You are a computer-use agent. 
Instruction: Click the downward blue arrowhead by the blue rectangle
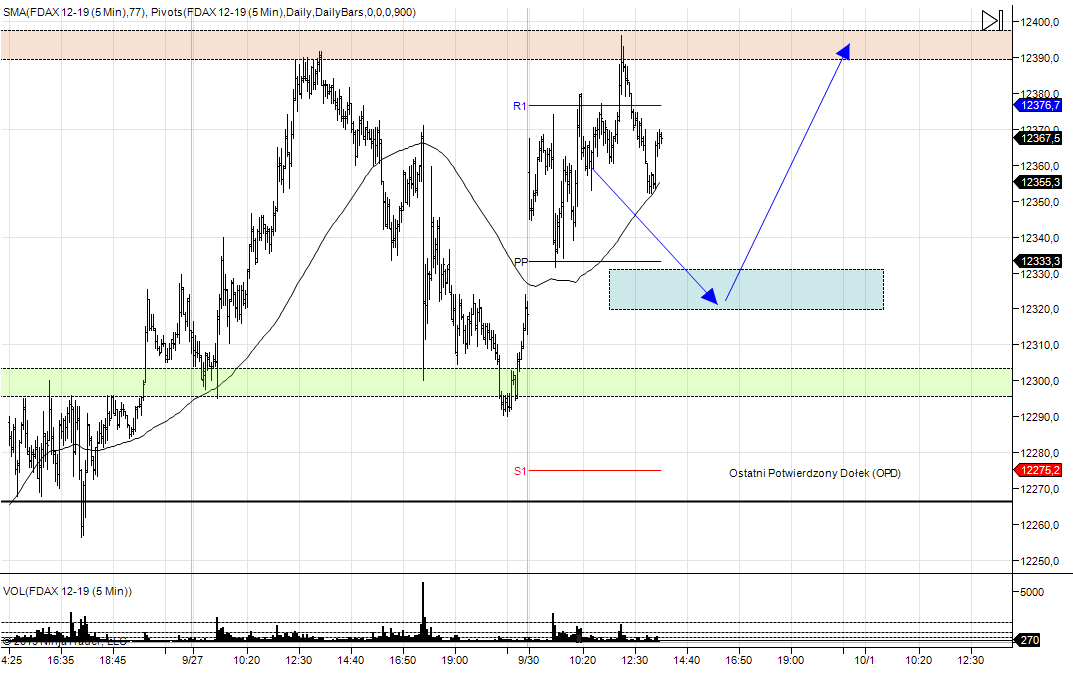710,296
